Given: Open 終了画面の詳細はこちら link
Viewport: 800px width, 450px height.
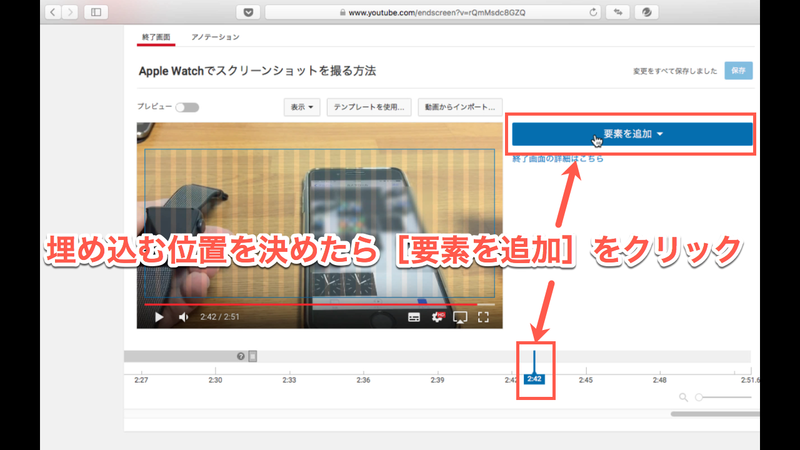Looking at the screenshot, I should pyautogui.click(x=558, y=159).
